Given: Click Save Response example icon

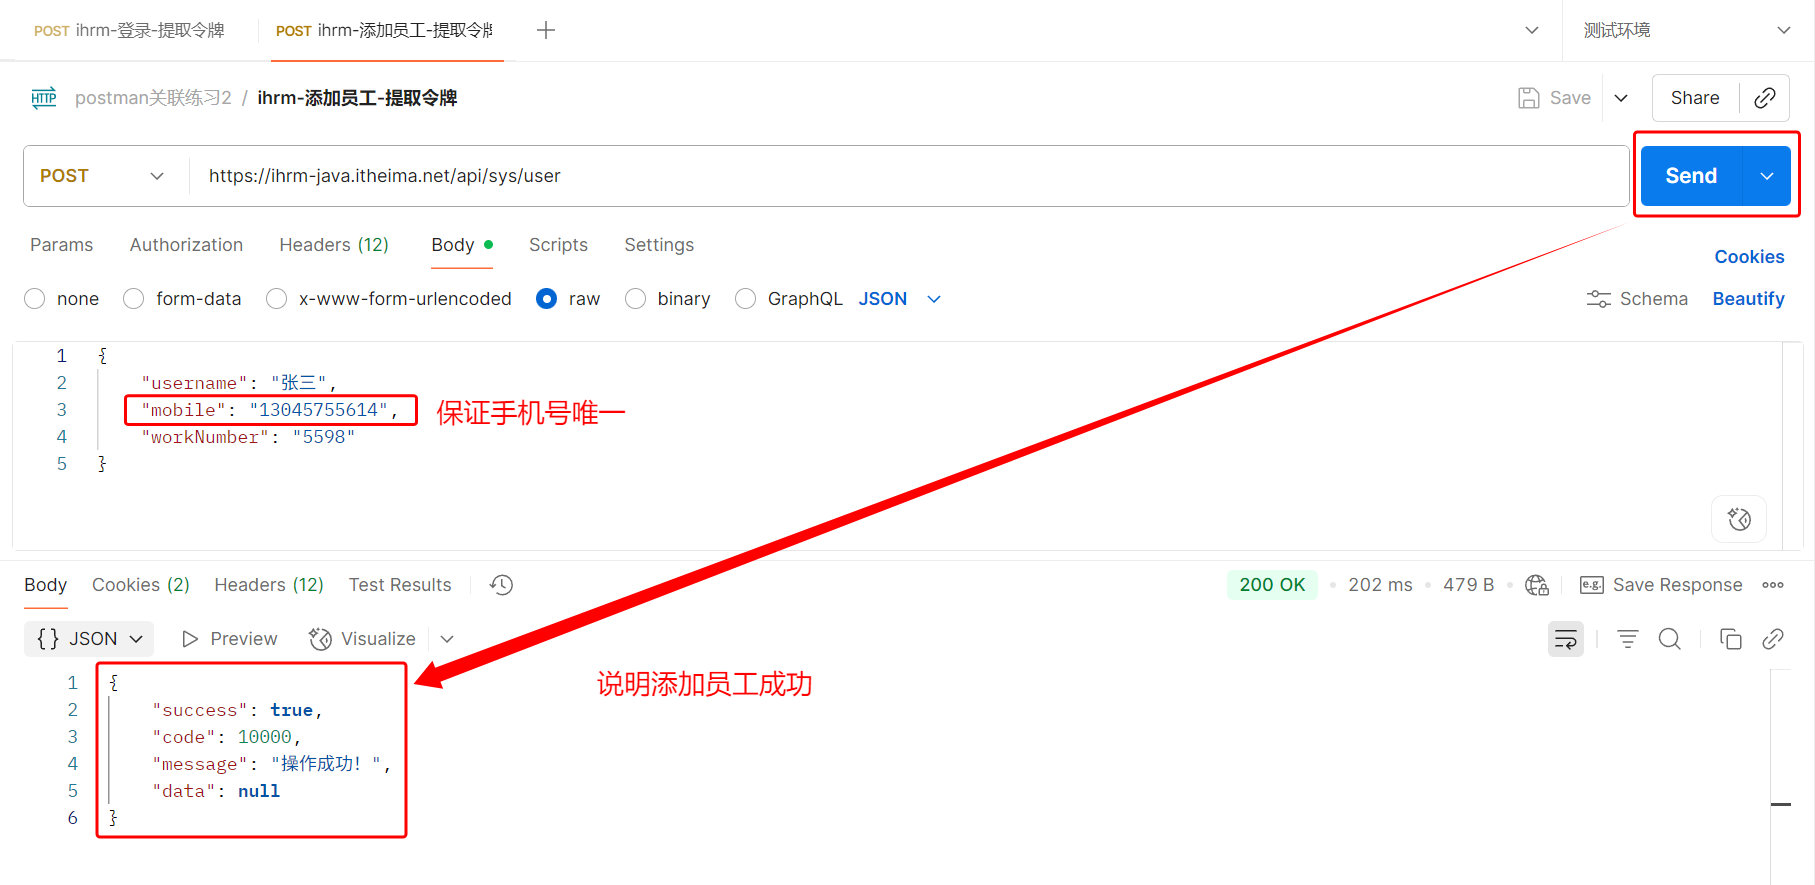Looking at the screenshot, I should tap(1591, 585).
